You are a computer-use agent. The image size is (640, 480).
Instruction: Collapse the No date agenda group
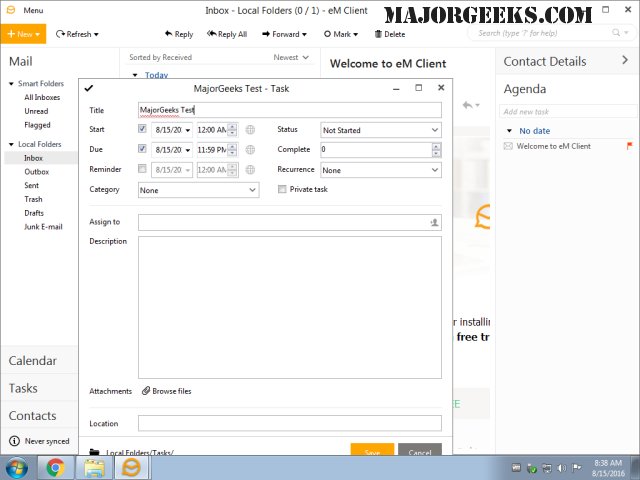pos(509,131)
